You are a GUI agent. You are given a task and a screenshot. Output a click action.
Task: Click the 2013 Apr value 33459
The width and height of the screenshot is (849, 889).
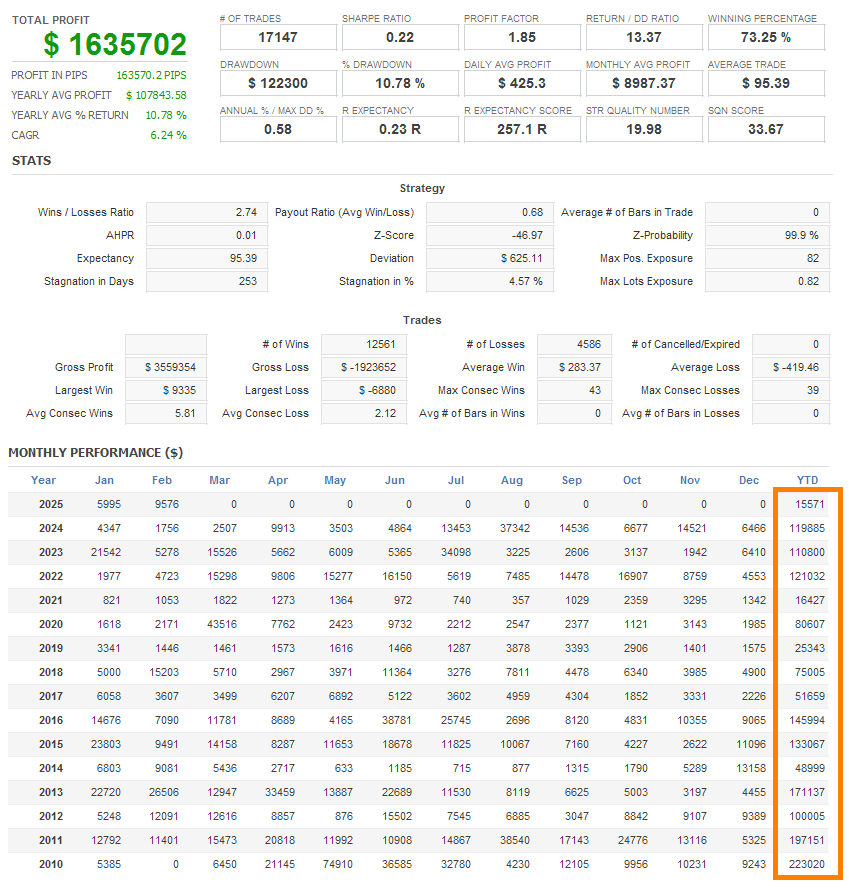click(x=280, y=792)
